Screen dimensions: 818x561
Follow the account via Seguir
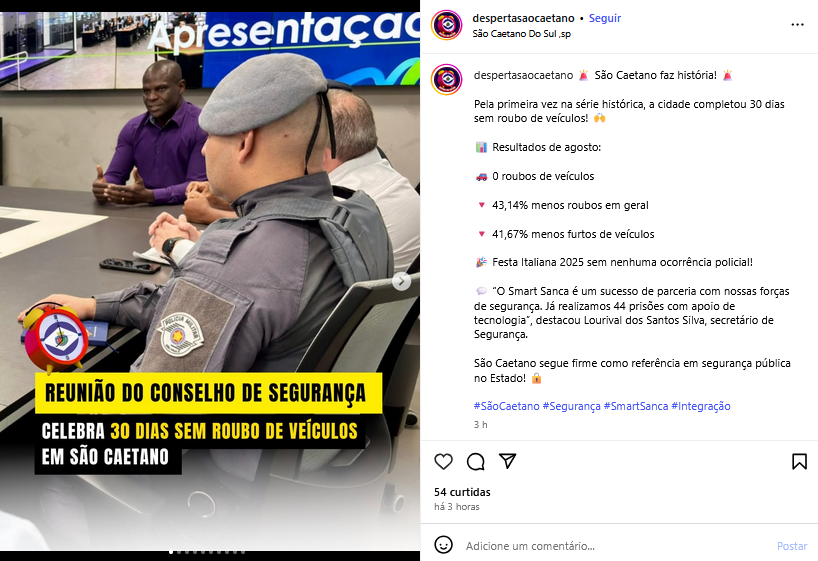(605, 18)
